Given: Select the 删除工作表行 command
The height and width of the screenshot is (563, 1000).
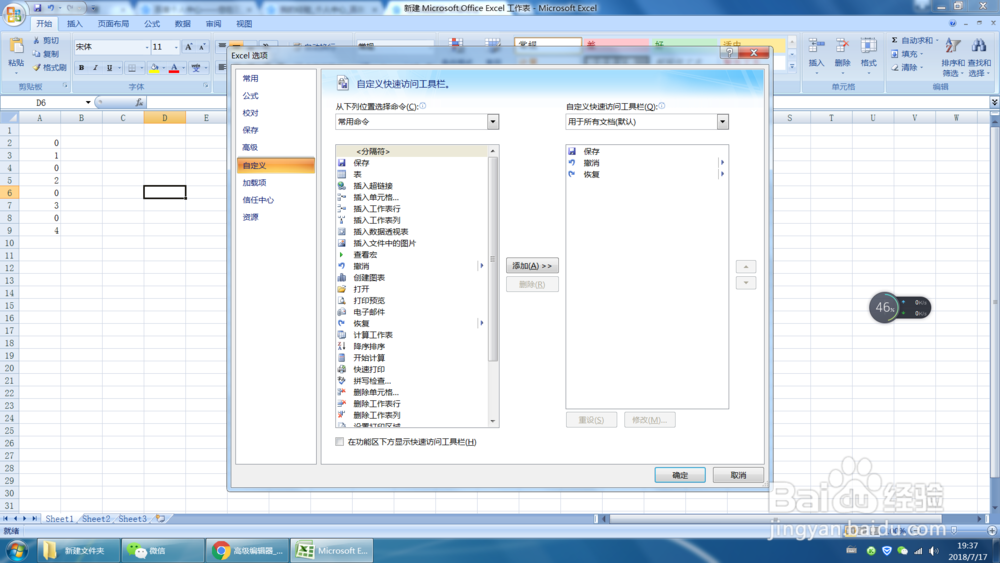Looking at the screenshot, I should pos(411,404).
